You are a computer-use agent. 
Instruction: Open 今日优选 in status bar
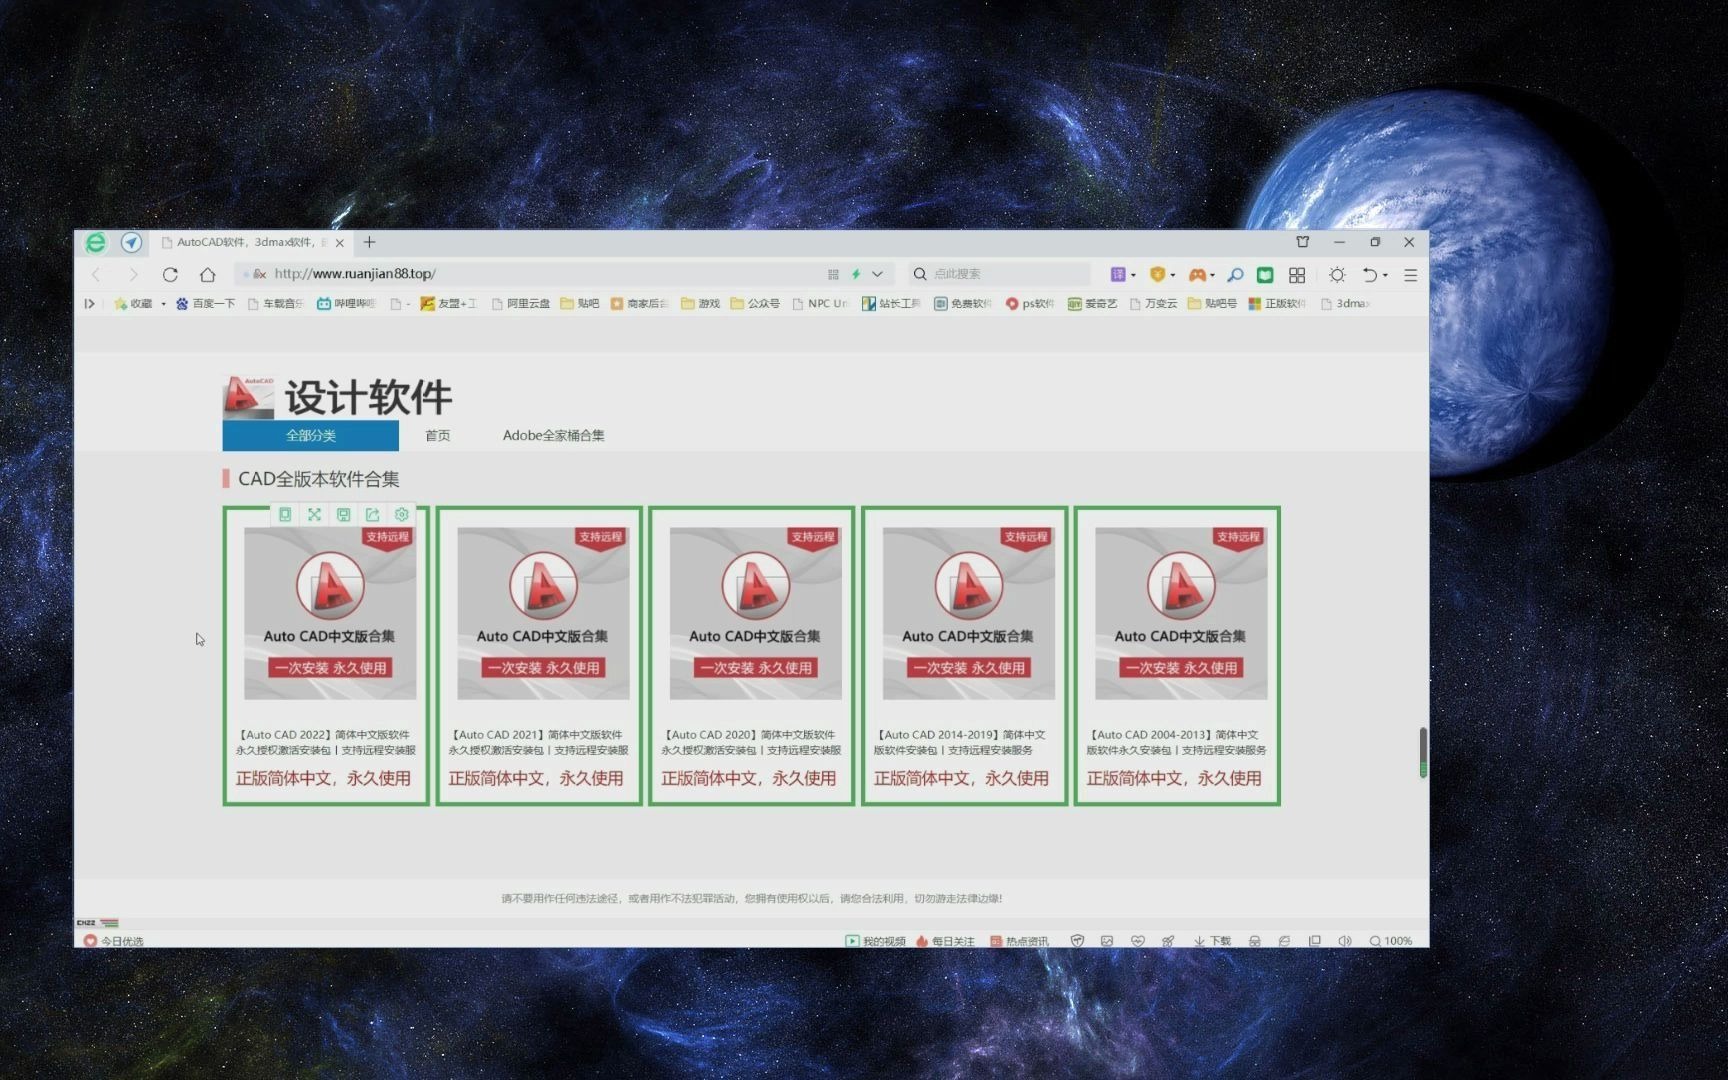coord(114,941)
